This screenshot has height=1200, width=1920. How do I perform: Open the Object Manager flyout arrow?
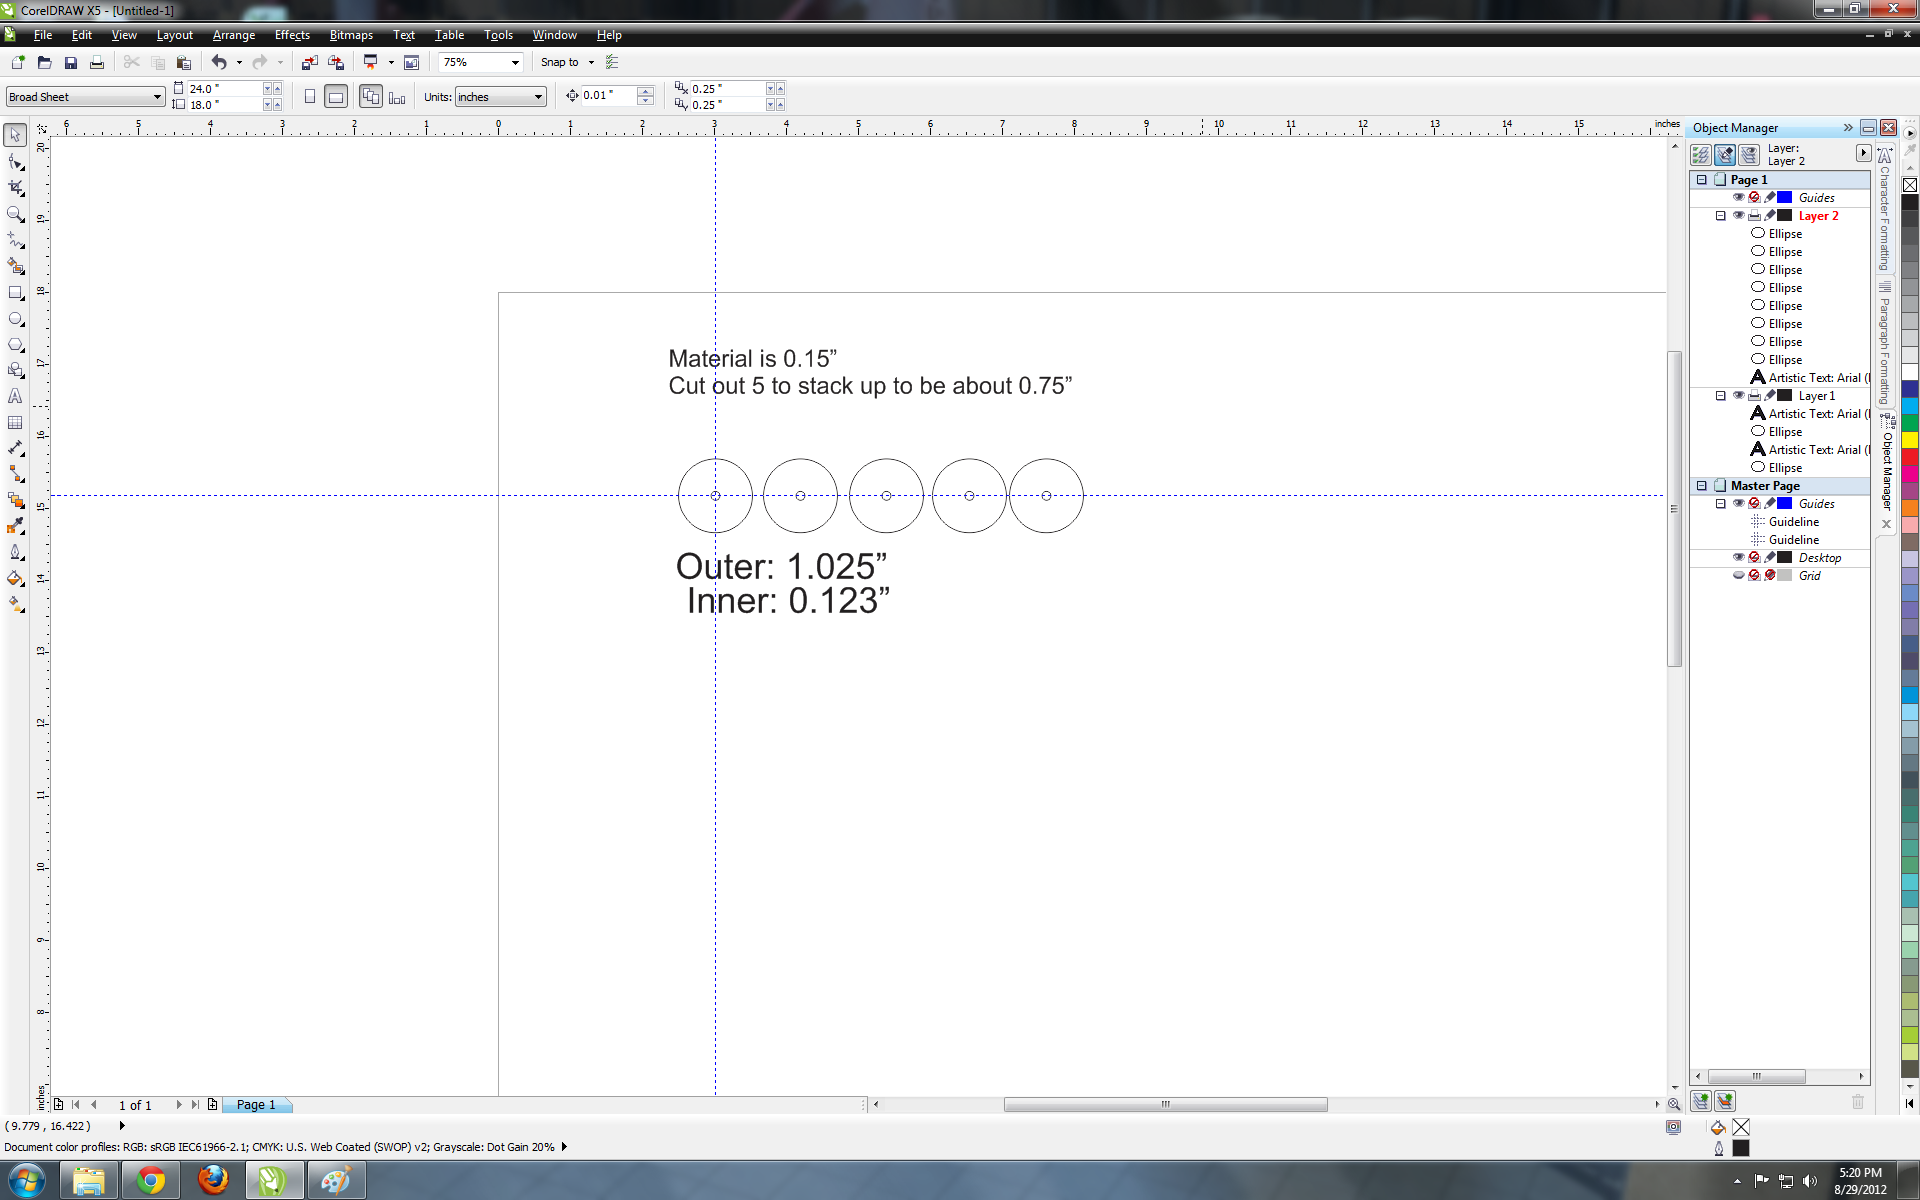click(1862, 153)
